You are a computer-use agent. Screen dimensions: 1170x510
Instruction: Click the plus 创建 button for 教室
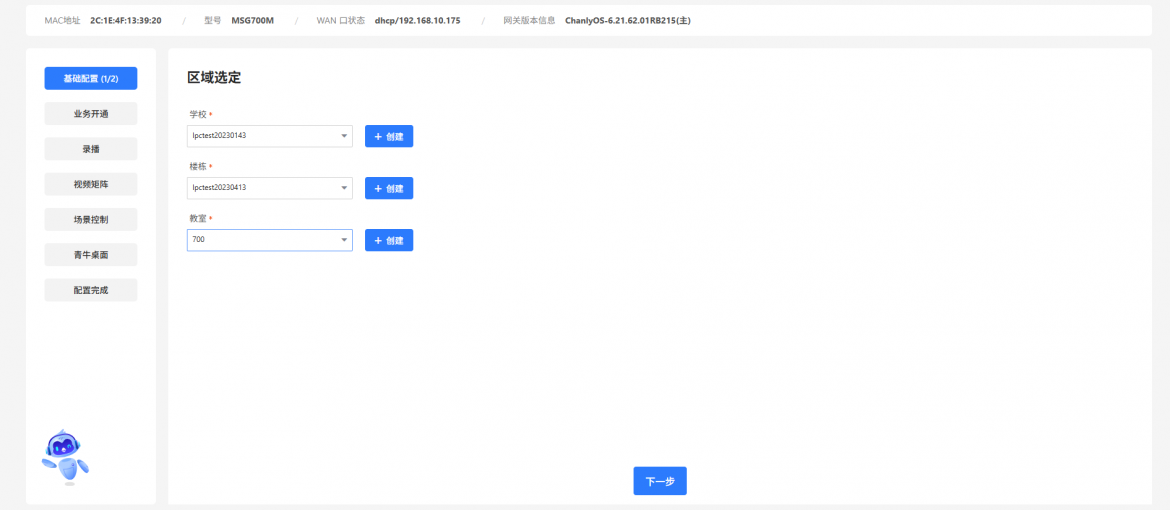tap(389, 240)
